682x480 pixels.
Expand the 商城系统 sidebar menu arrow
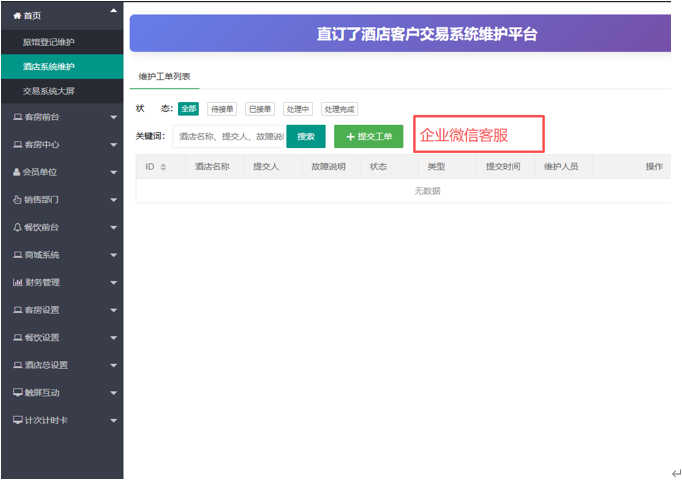pos(113,255)
